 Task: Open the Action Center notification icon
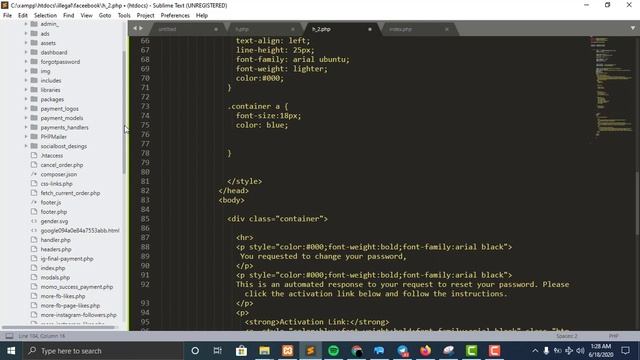[x=625, y=351]
